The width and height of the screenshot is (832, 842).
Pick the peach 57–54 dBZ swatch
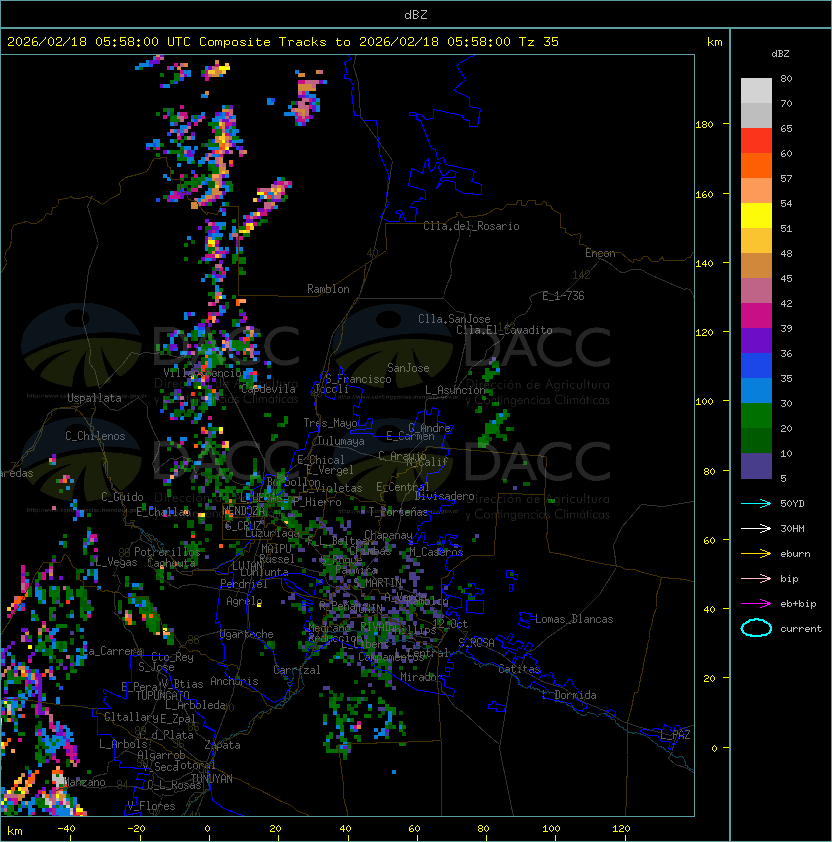point(756,191)
